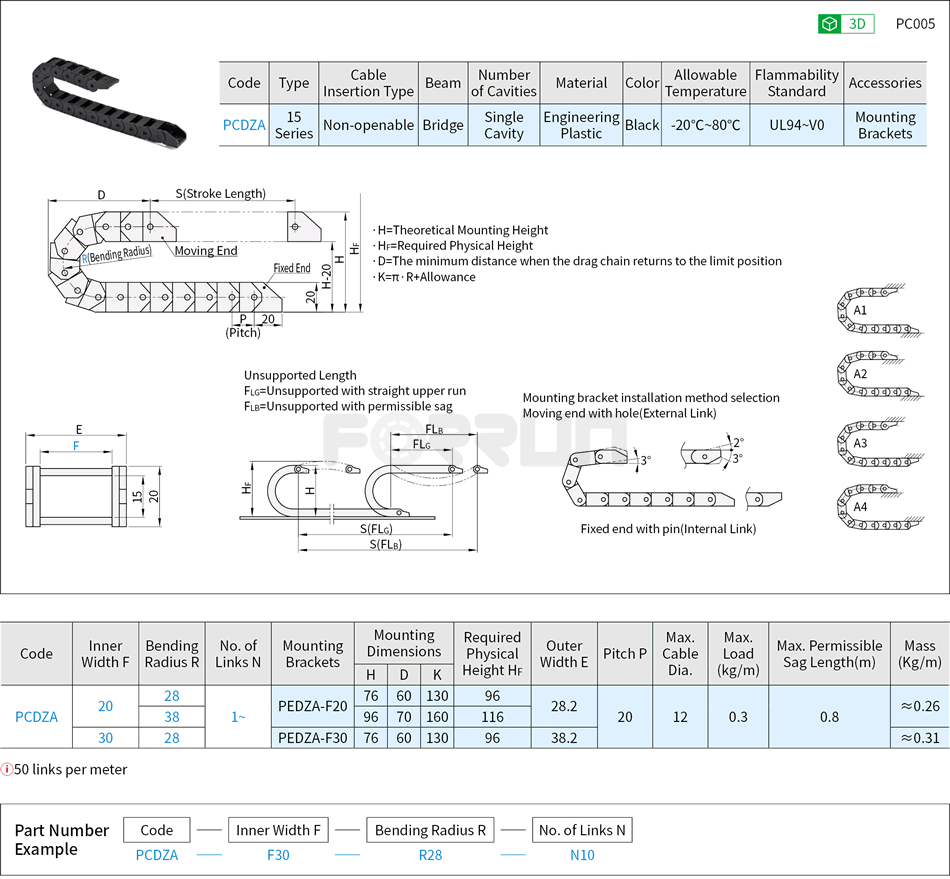Open the No. of Links N selector box

tap(582, 829)
